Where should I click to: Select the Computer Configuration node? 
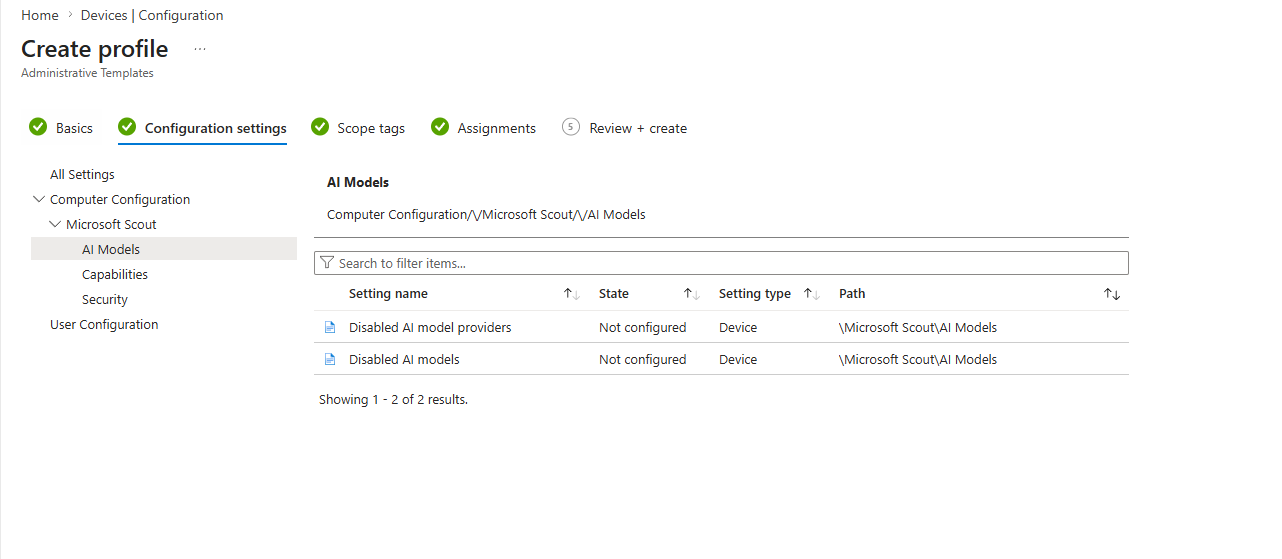pyautogui.click(x=120, y=199)
